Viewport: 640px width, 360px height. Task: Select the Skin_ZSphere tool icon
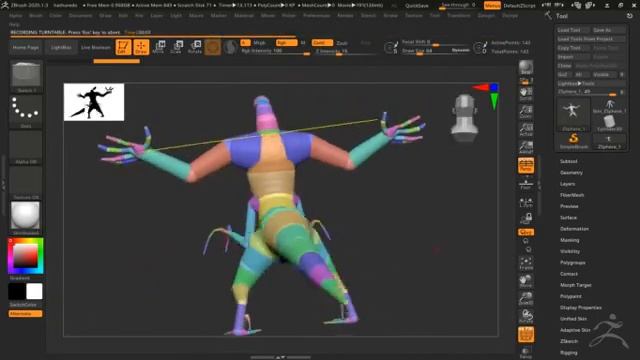point(609,107)
